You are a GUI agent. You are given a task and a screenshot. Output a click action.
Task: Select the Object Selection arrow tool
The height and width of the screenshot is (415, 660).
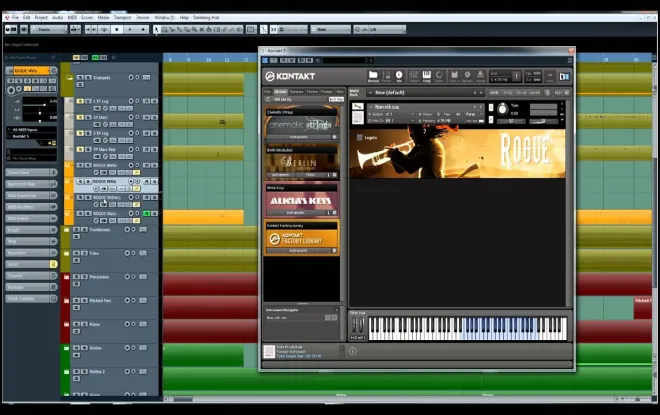(x=157, y=29)
